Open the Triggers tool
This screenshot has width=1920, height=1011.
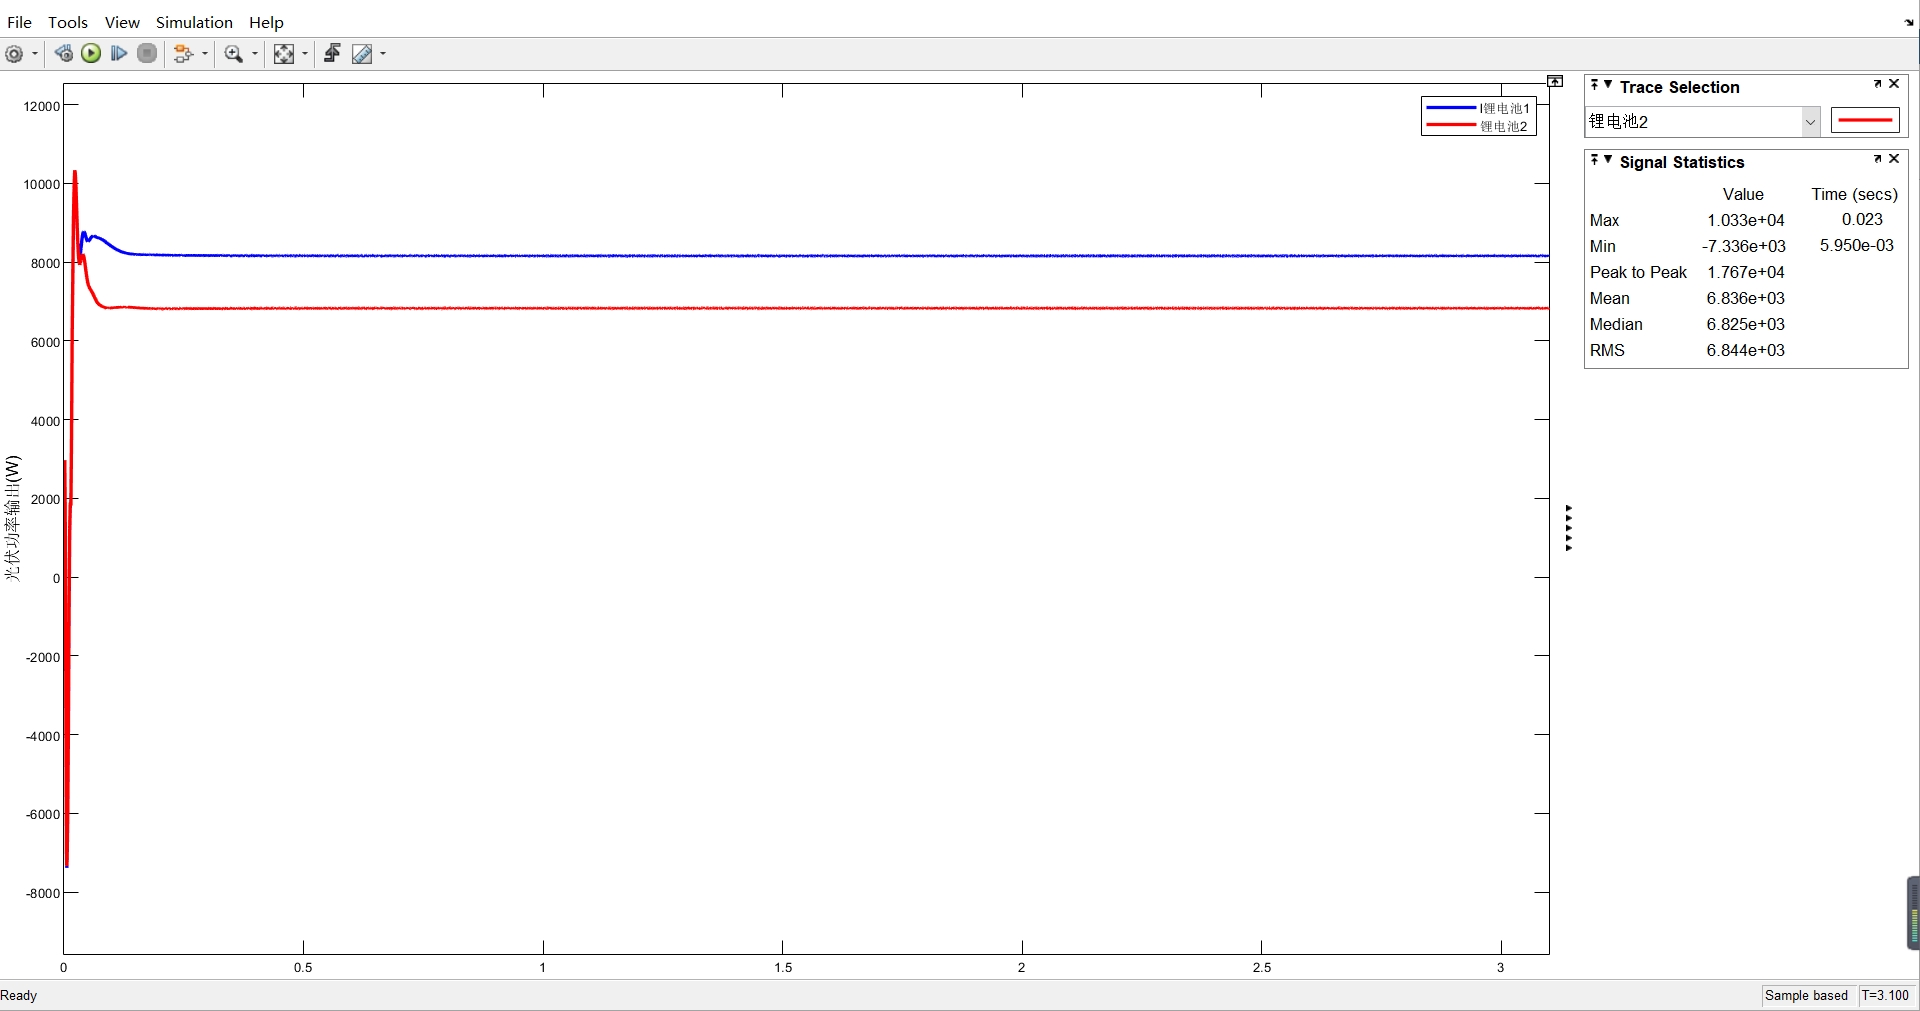click(332, 54)
